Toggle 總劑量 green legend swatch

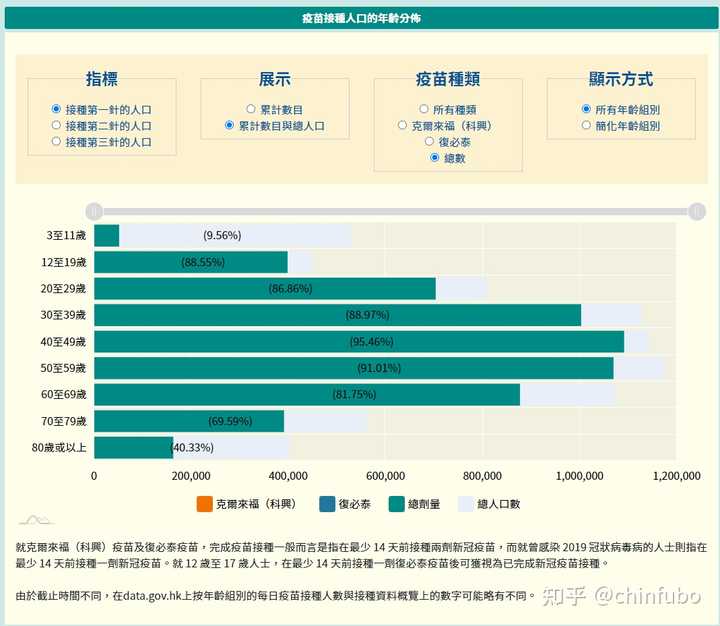(x=396, y=504)
